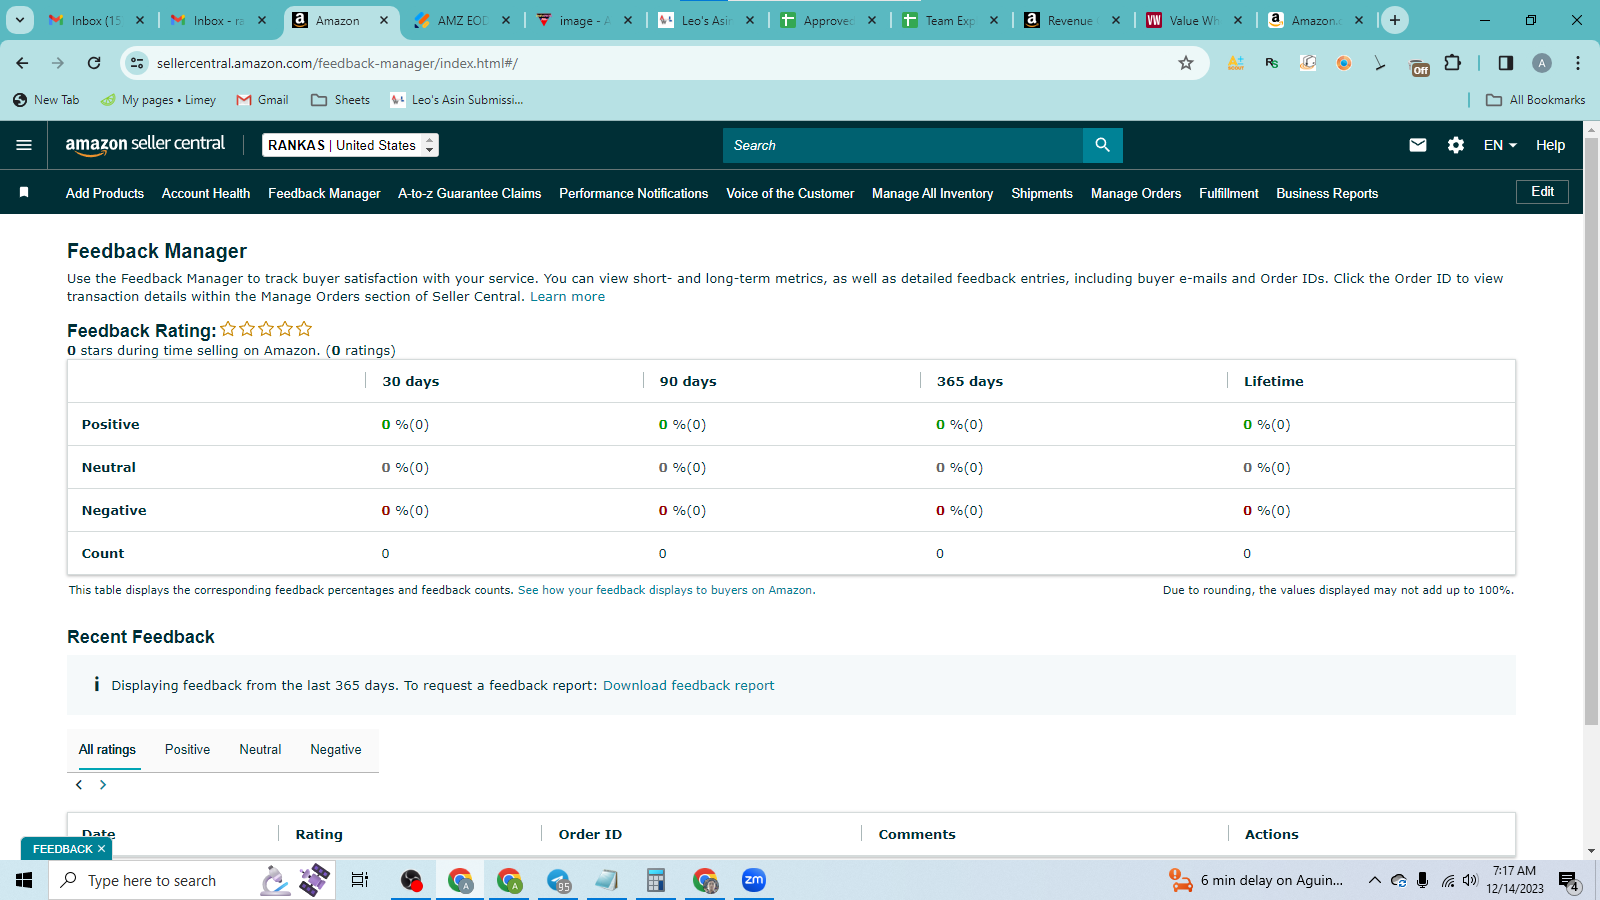Open the browser extensions puzzle icon
The height and width of the screenshot is (900, 1600).
1453,63
